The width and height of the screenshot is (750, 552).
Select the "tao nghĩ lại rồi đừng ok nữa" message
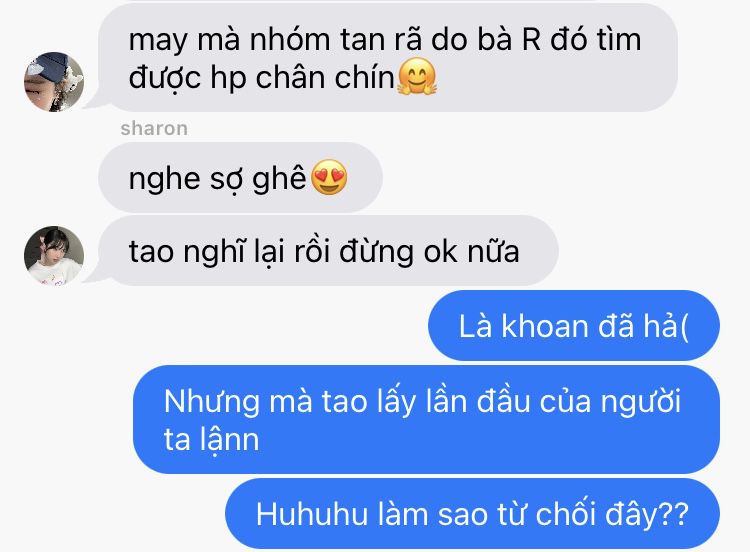(328, 251)
